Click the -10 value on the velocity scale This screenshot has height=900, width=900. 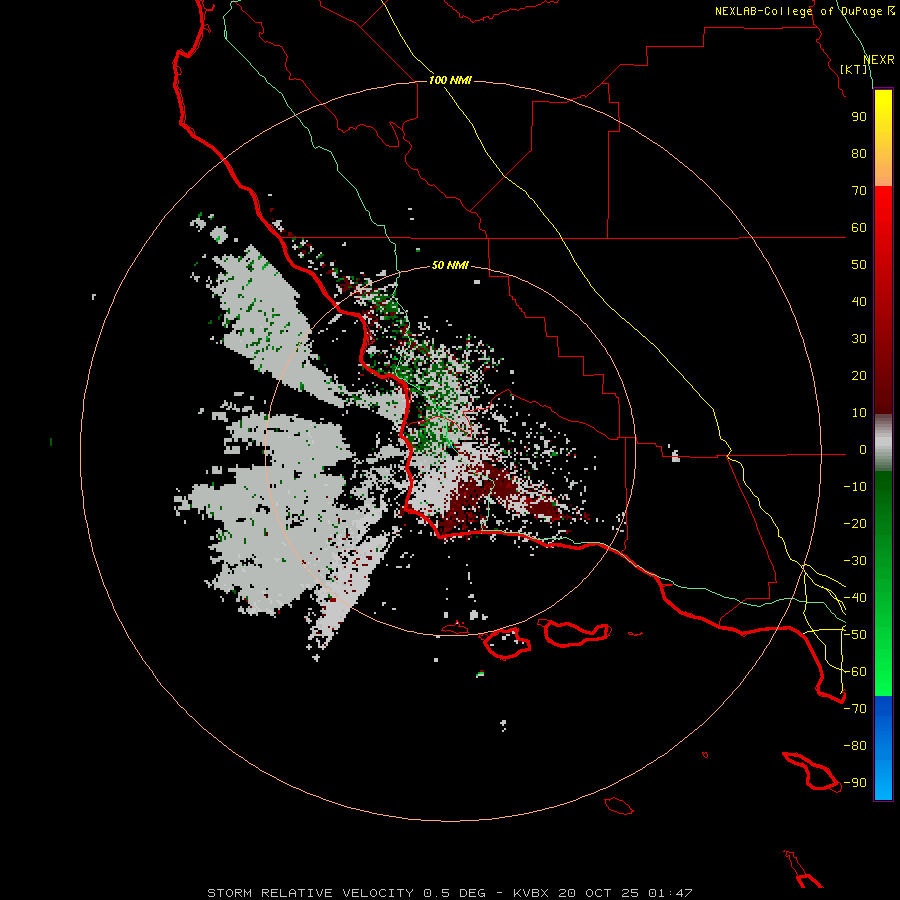[855, 487]
